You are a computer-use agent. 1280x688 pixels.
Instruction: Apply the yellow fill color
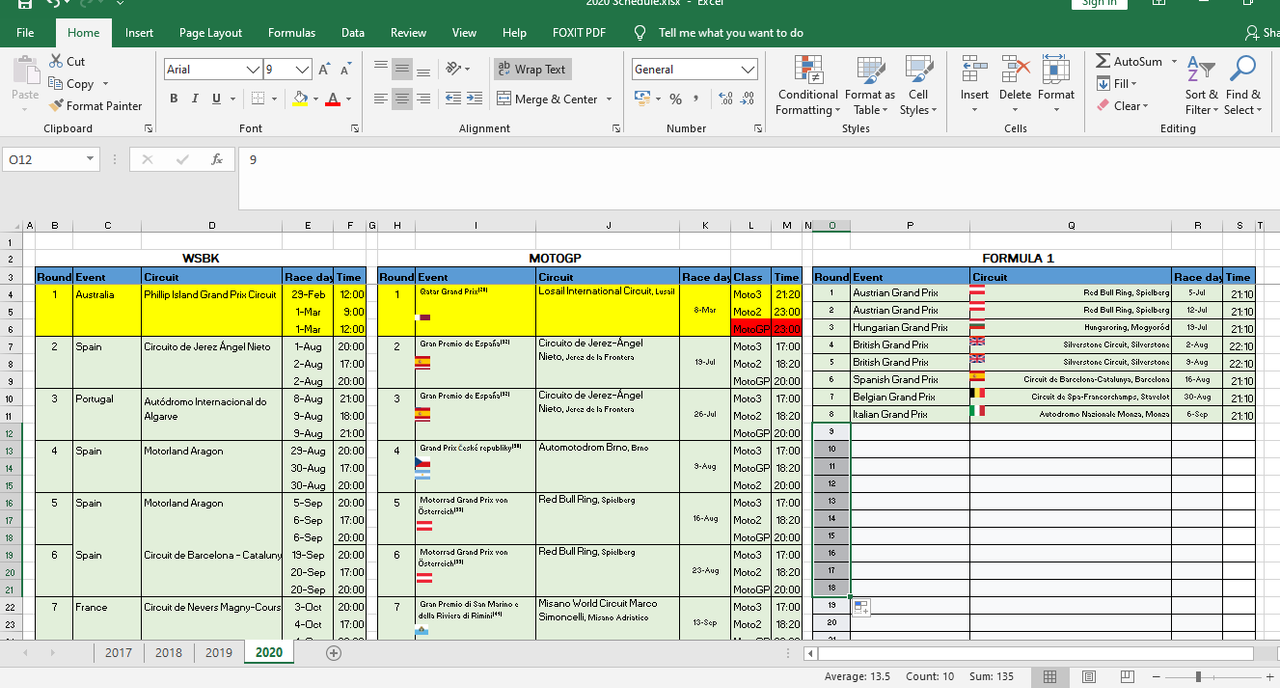pos(300,99)
